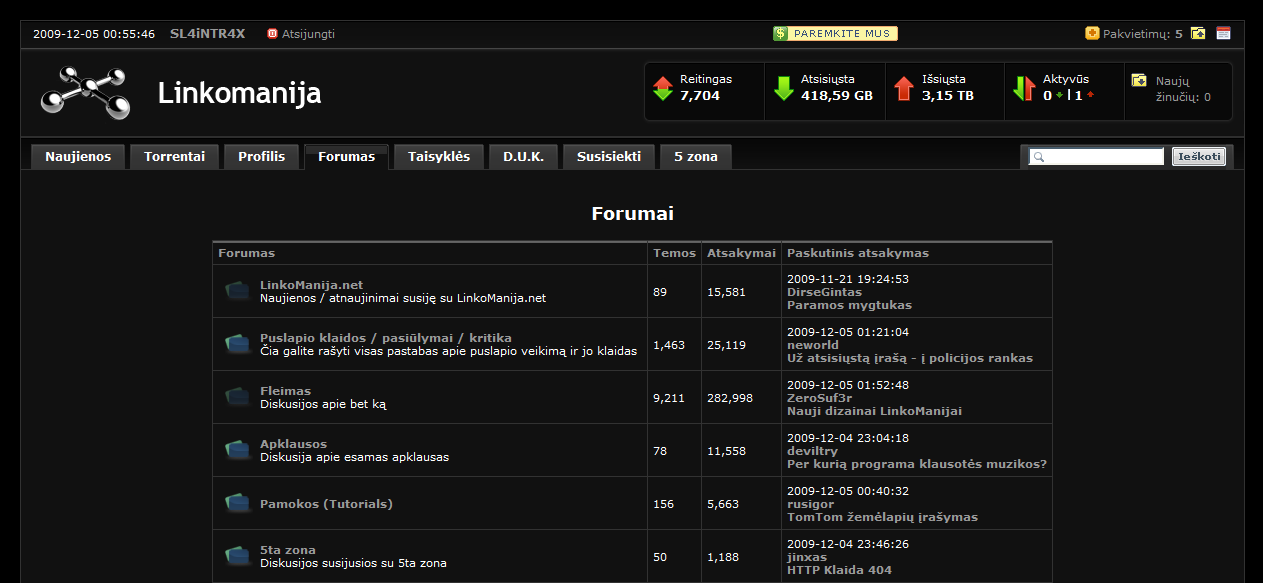Click the yellow star Pakvietimų icon
1263x583 pixels.
tap(1092, 33)
